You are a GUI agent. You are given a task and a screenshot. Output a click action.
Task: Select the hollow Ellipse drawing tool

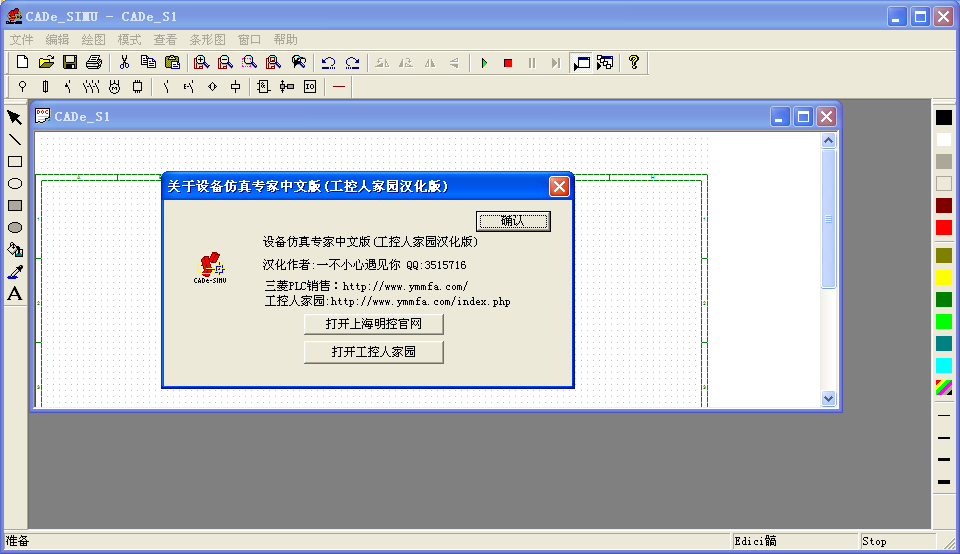[15, 183]
